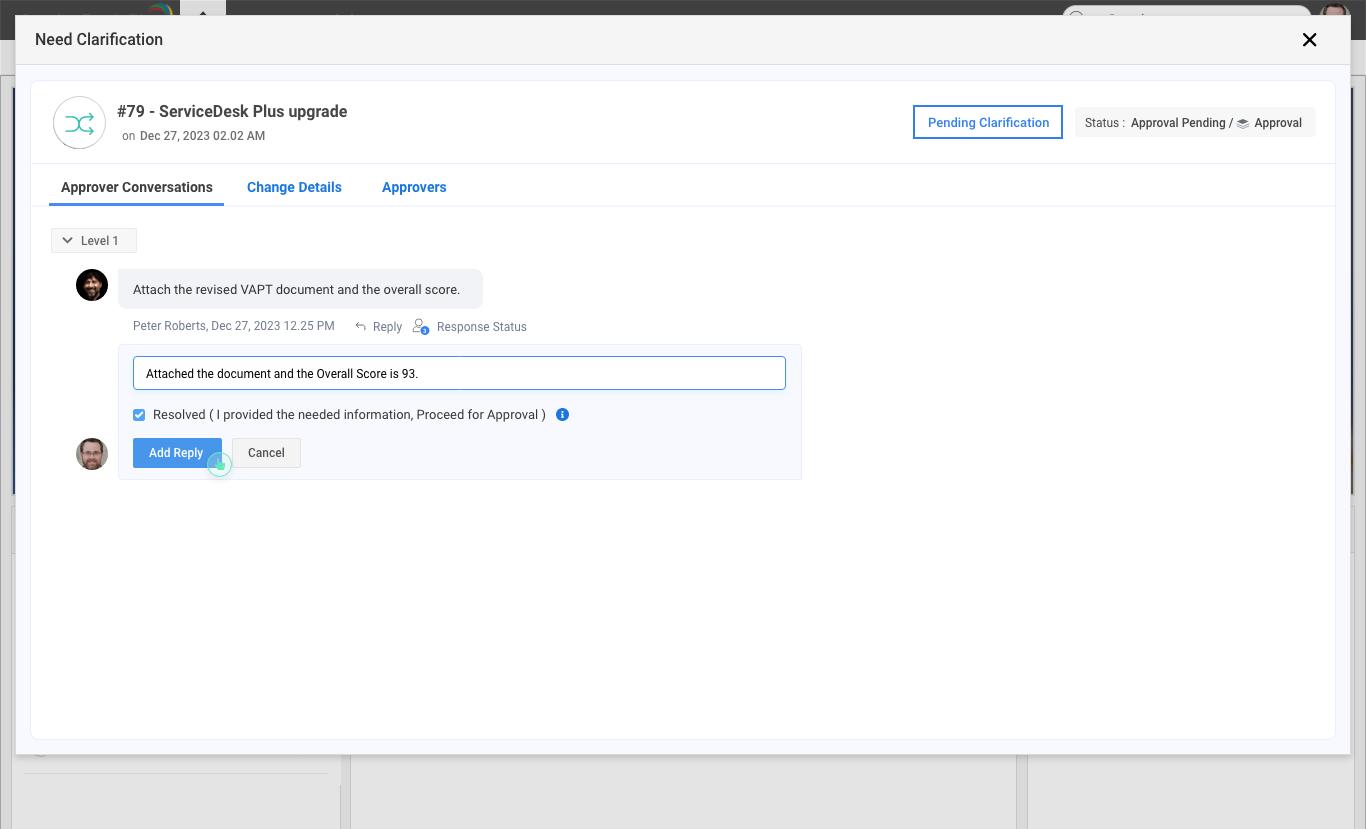
Task: Click the replying user's avatar near Add Reply
Action: 92,454
